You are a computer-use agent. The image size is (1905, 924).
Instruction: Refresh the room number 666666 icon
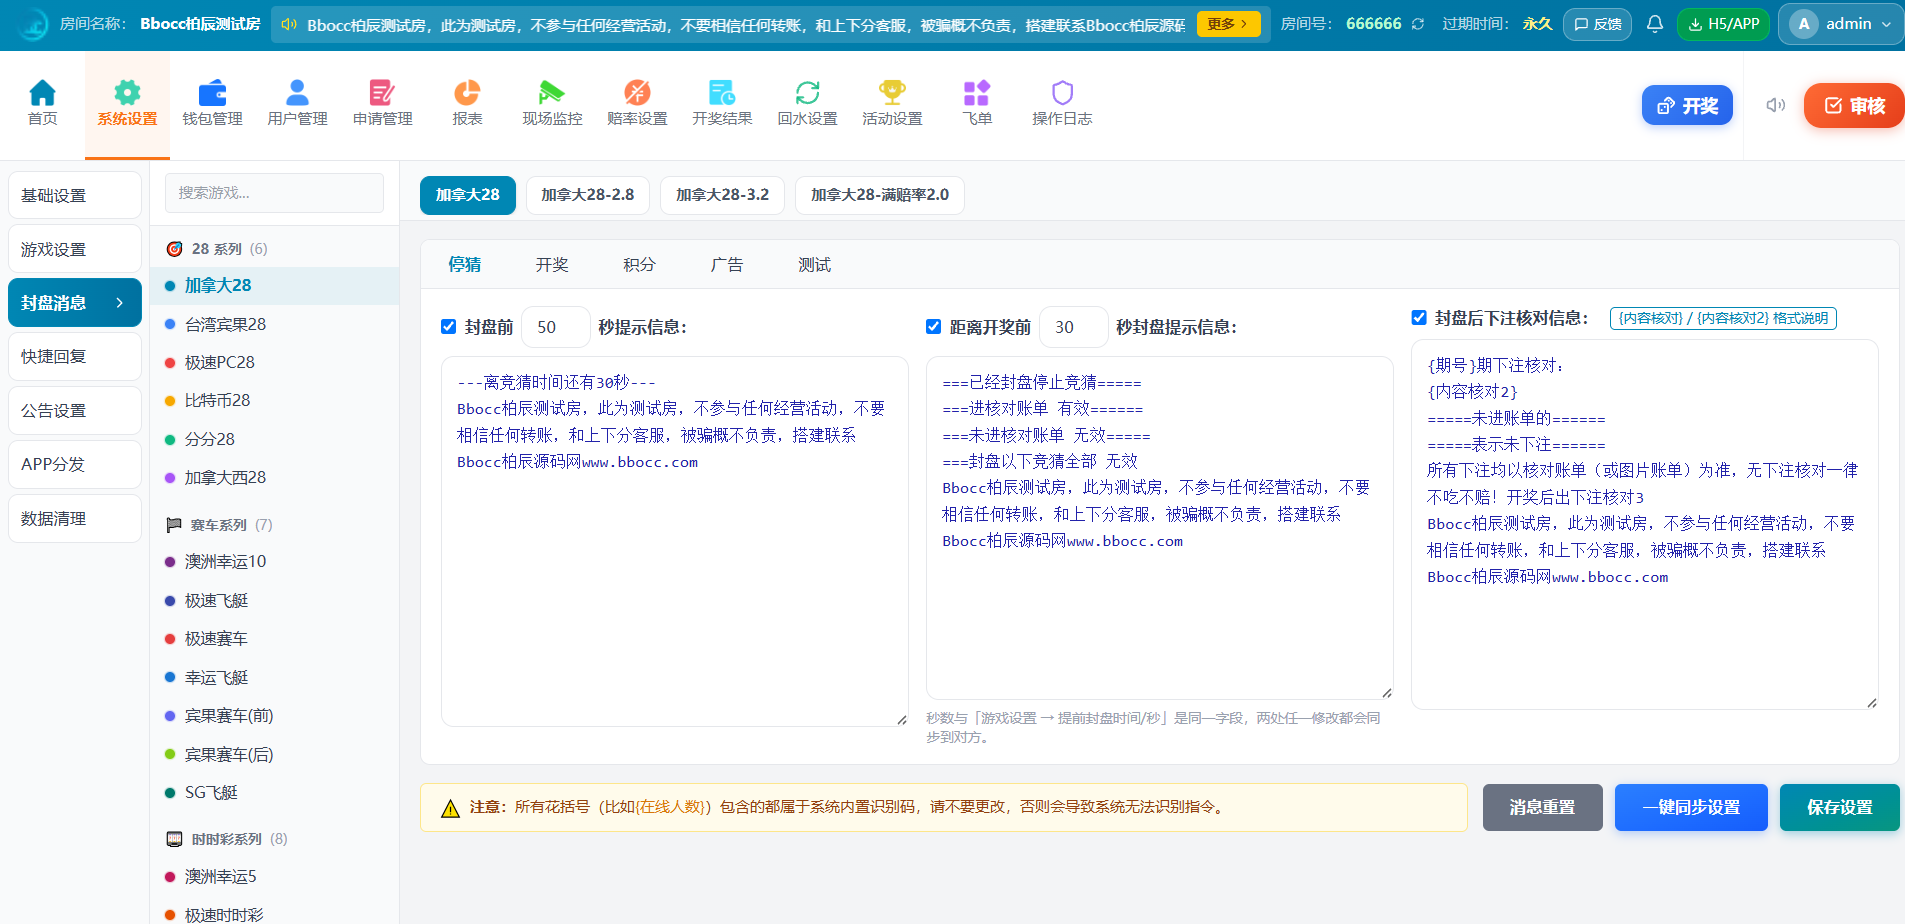1417,24
